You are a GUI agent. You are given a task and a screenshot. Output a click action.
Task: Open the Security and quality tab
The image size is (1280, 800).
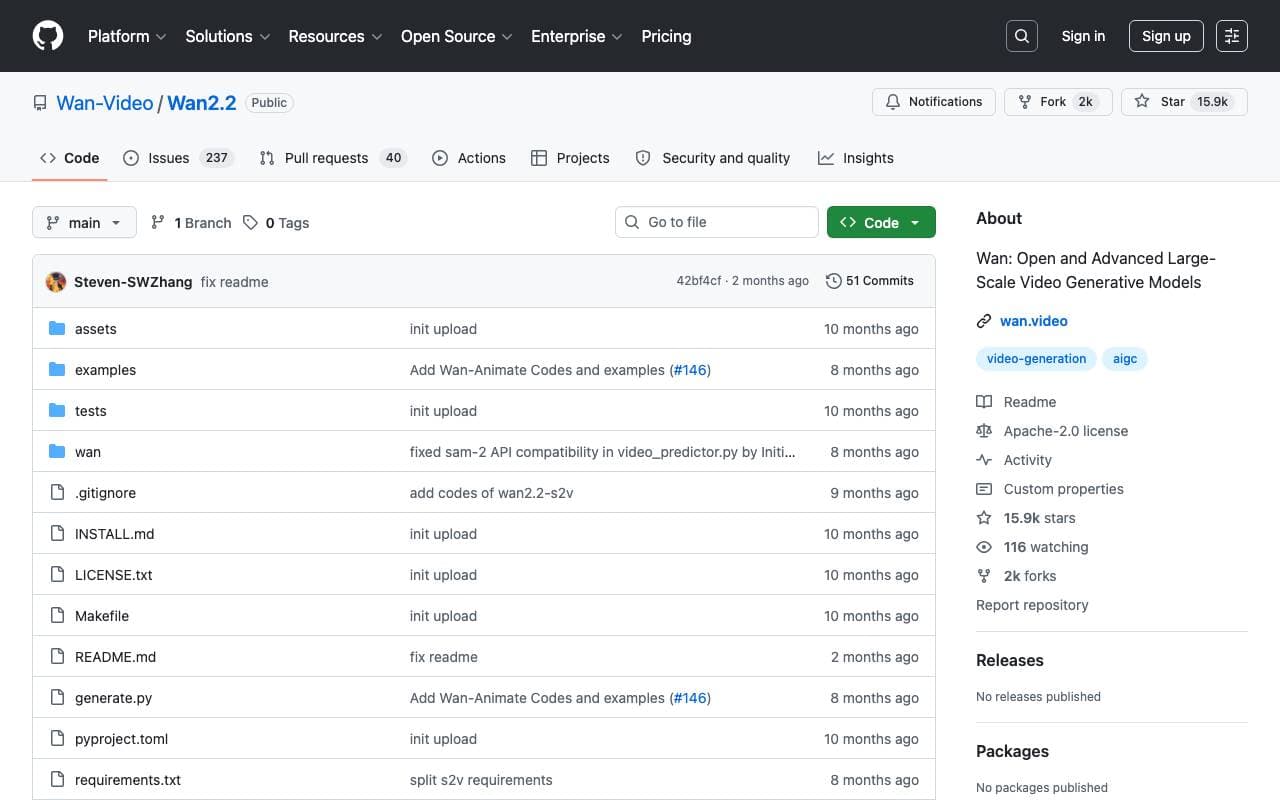click(x=713, y=158)
